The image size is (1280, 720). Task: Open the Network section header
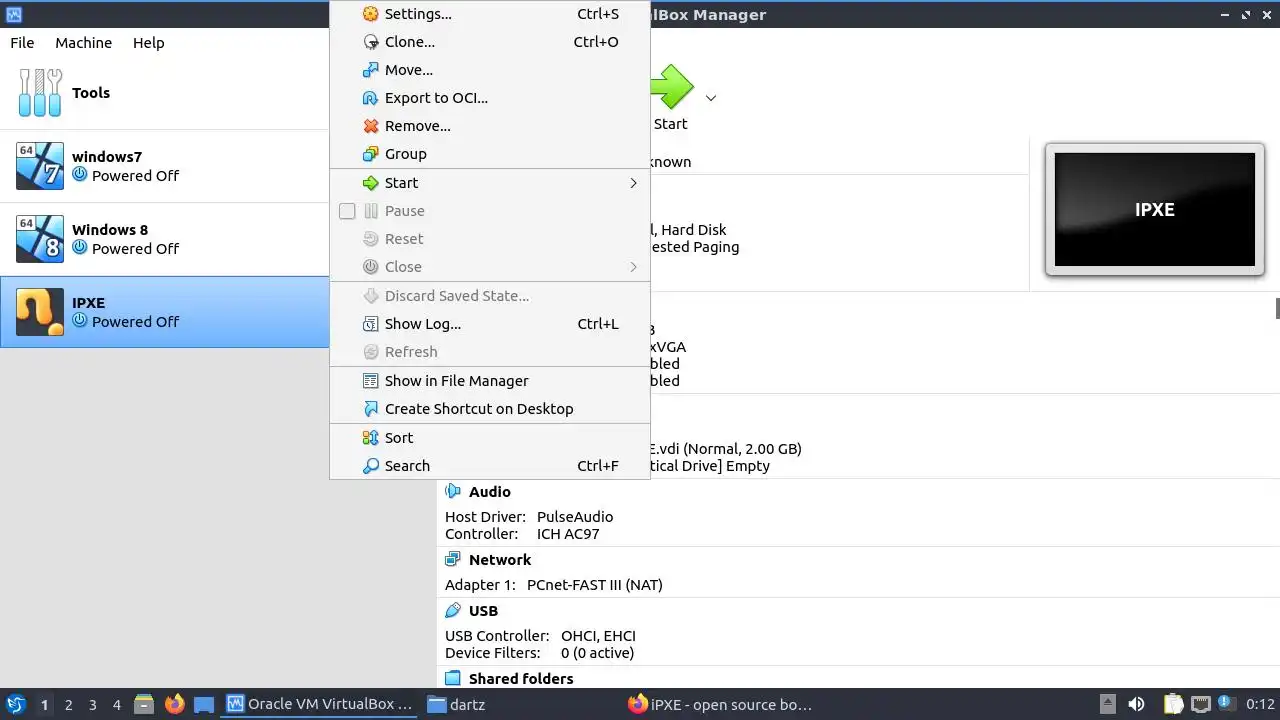click(500, 560)
